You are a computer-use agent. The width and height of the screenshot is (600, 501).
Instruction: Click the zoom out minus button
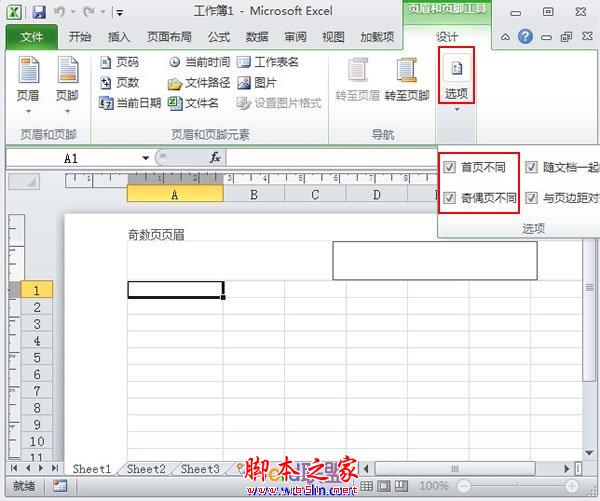[464, 486]
